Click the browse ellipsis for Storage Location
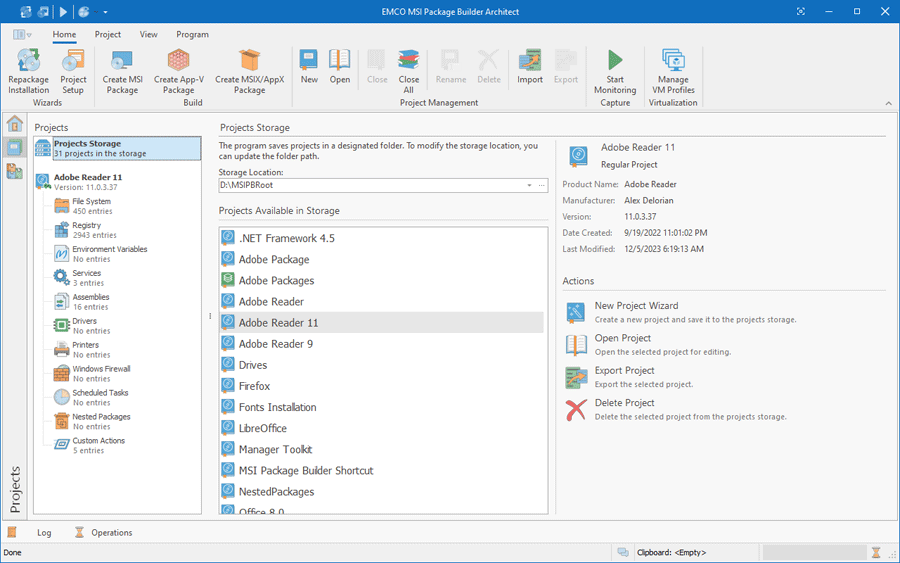The width and height of the screenshot is (900, 563). [541, 185]
